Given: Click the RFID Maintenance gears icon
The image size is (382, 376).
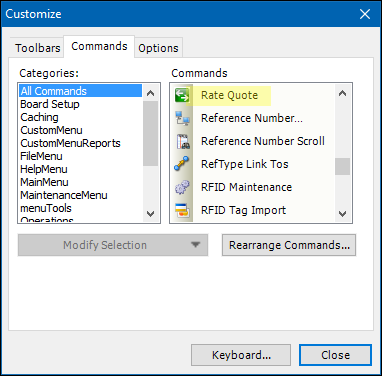Looking at the screenshot, I should point(182,187).
